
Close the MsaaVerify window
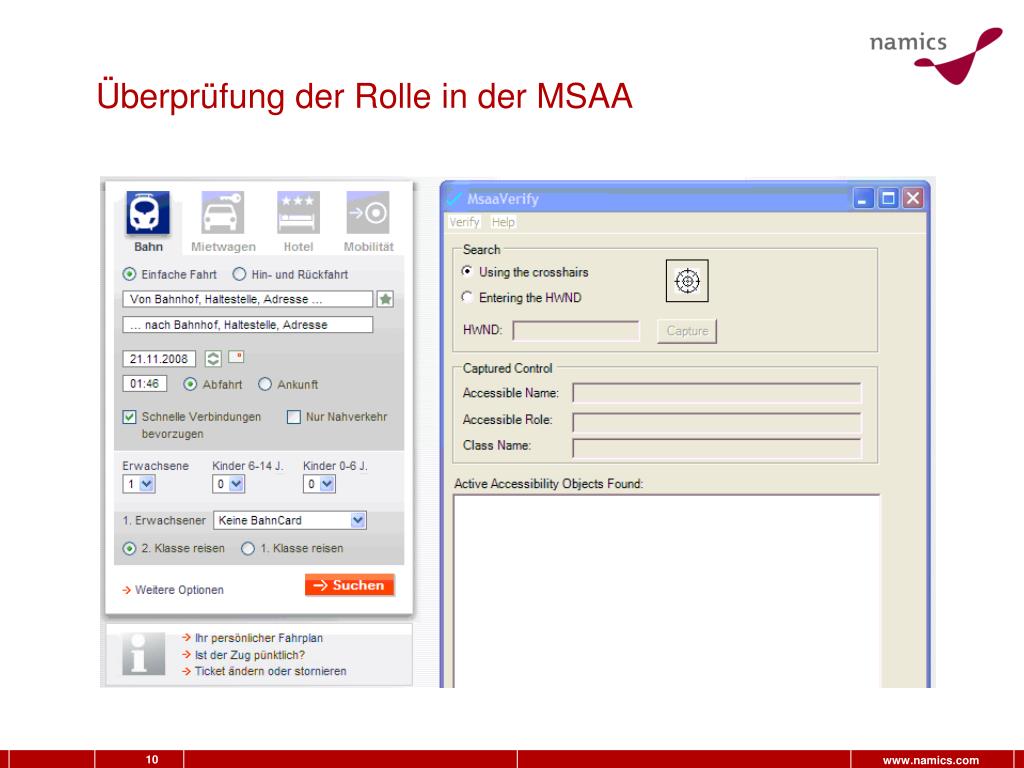[x=913, y=198]
